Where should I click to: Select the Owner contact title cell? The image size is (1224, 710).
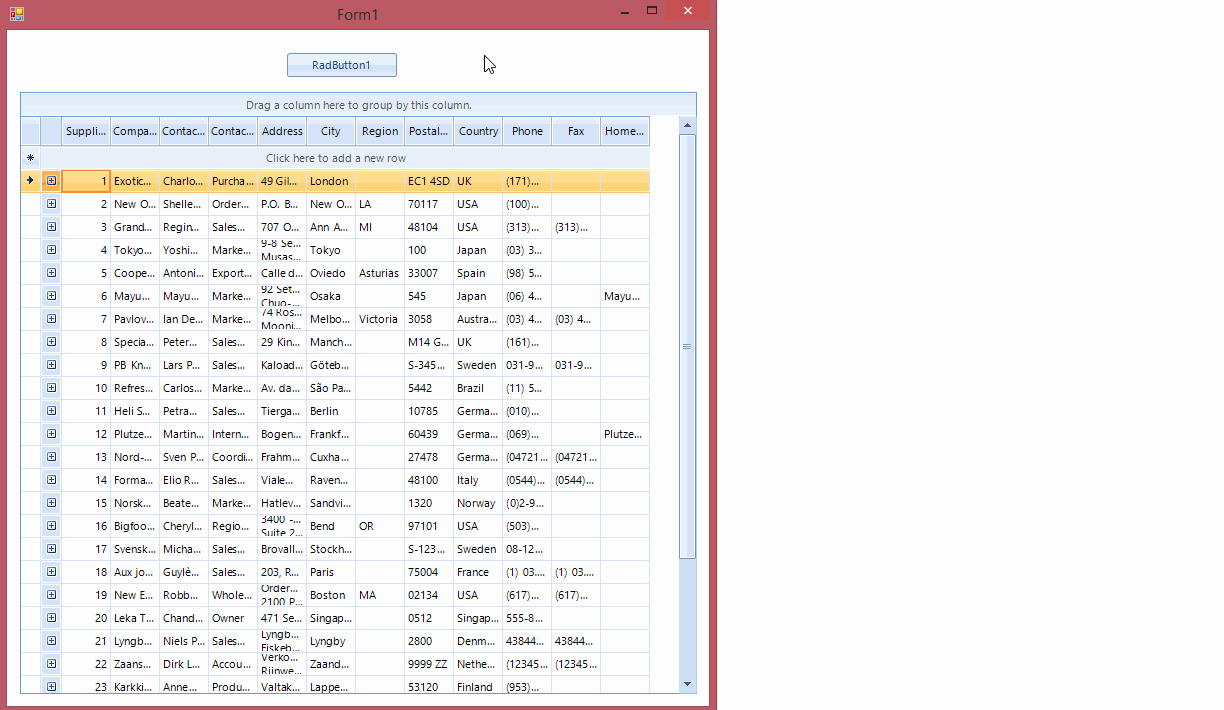point(233,618)
